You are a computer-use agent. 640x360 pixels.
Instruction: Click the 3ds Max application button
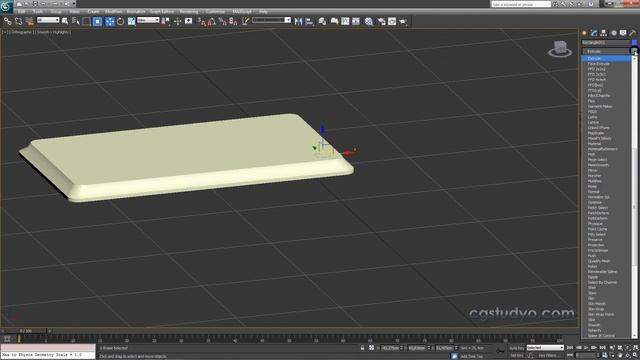(x=6, y=6)
